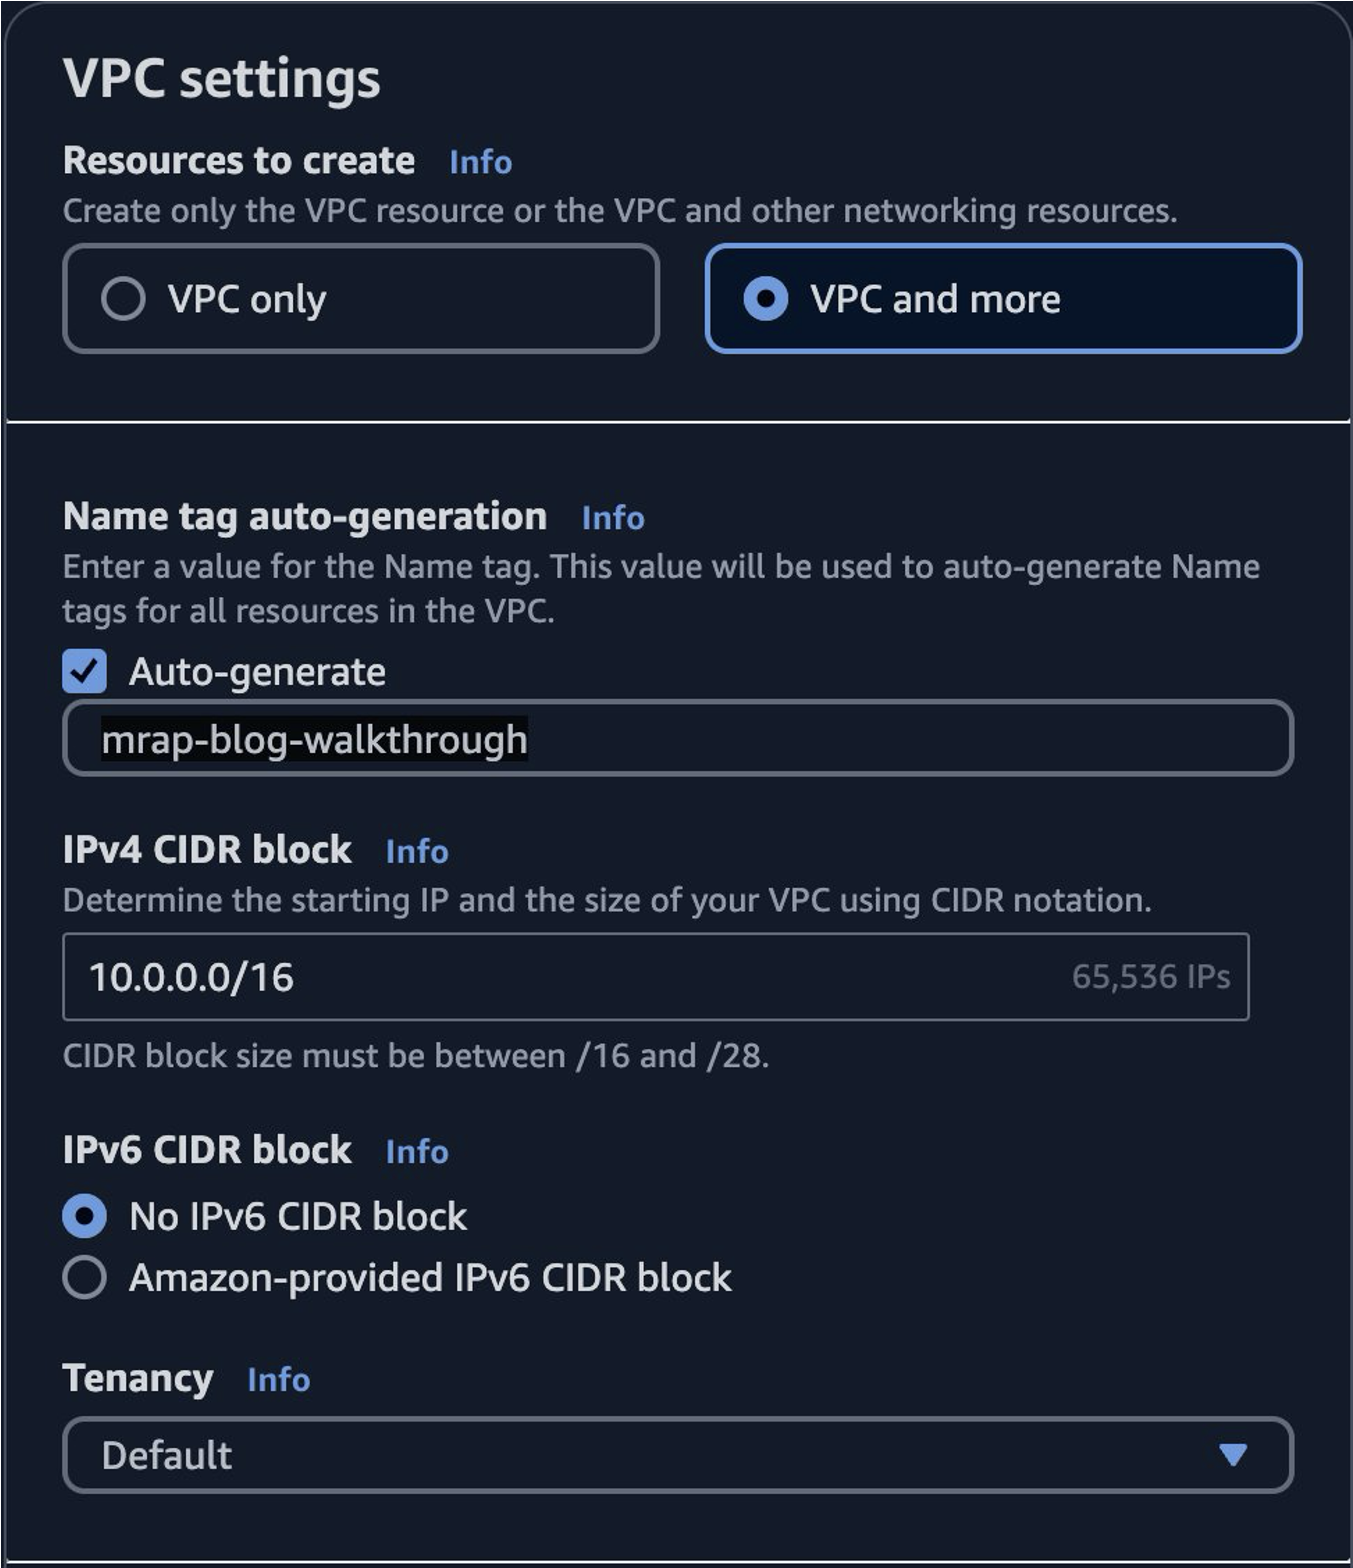Click the radio circle inside the "VPC and more" card
This screenshot has height=1568, width=1353.
coord(766,298)
